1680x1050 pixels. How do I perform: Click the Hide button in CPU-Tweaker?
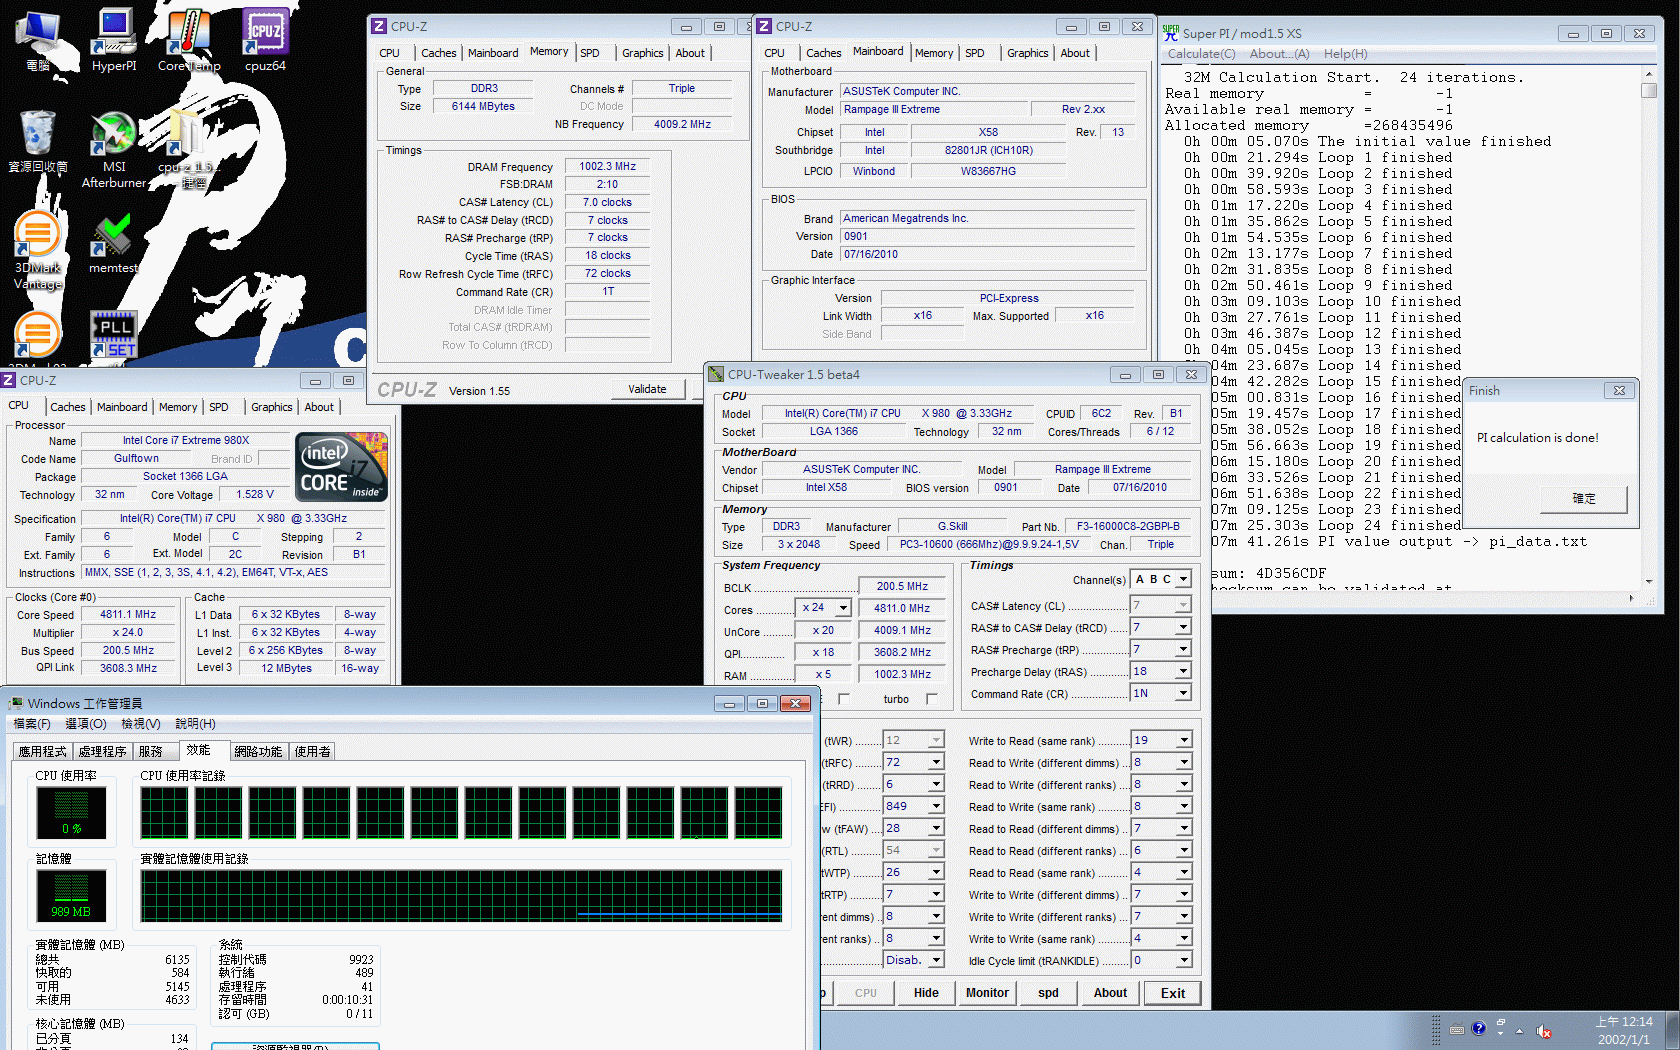926,993
